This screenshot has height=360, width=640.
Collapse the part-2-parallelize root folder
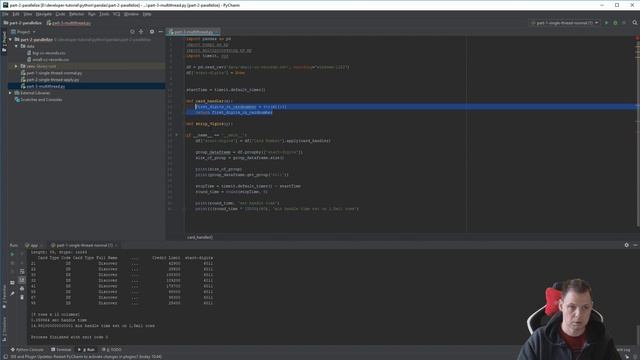click(x=10, y=40)
